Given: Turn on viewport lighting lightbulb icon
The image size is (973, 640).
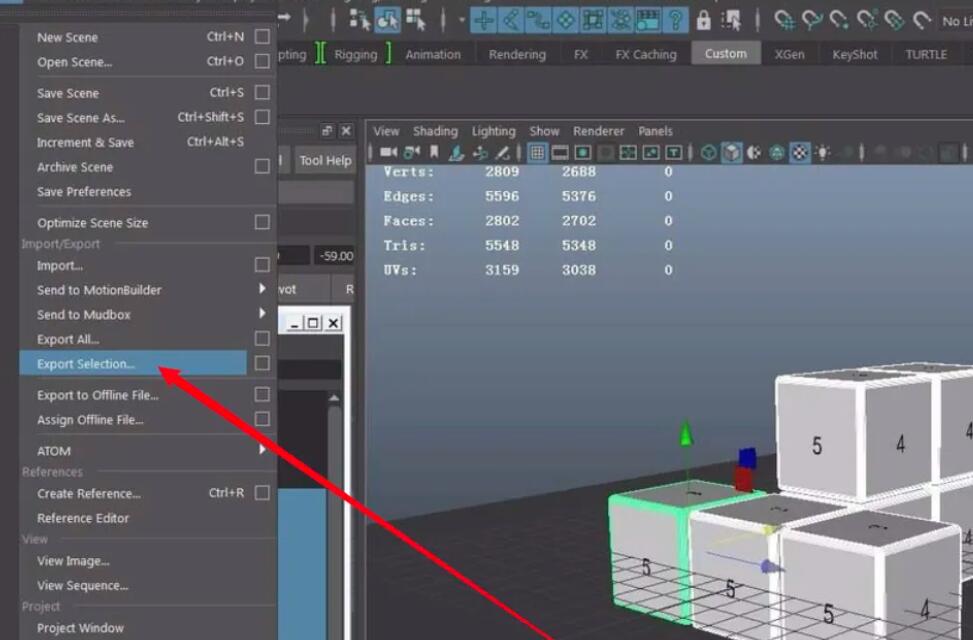Looking at the screenshot, I should click(823, 152).
